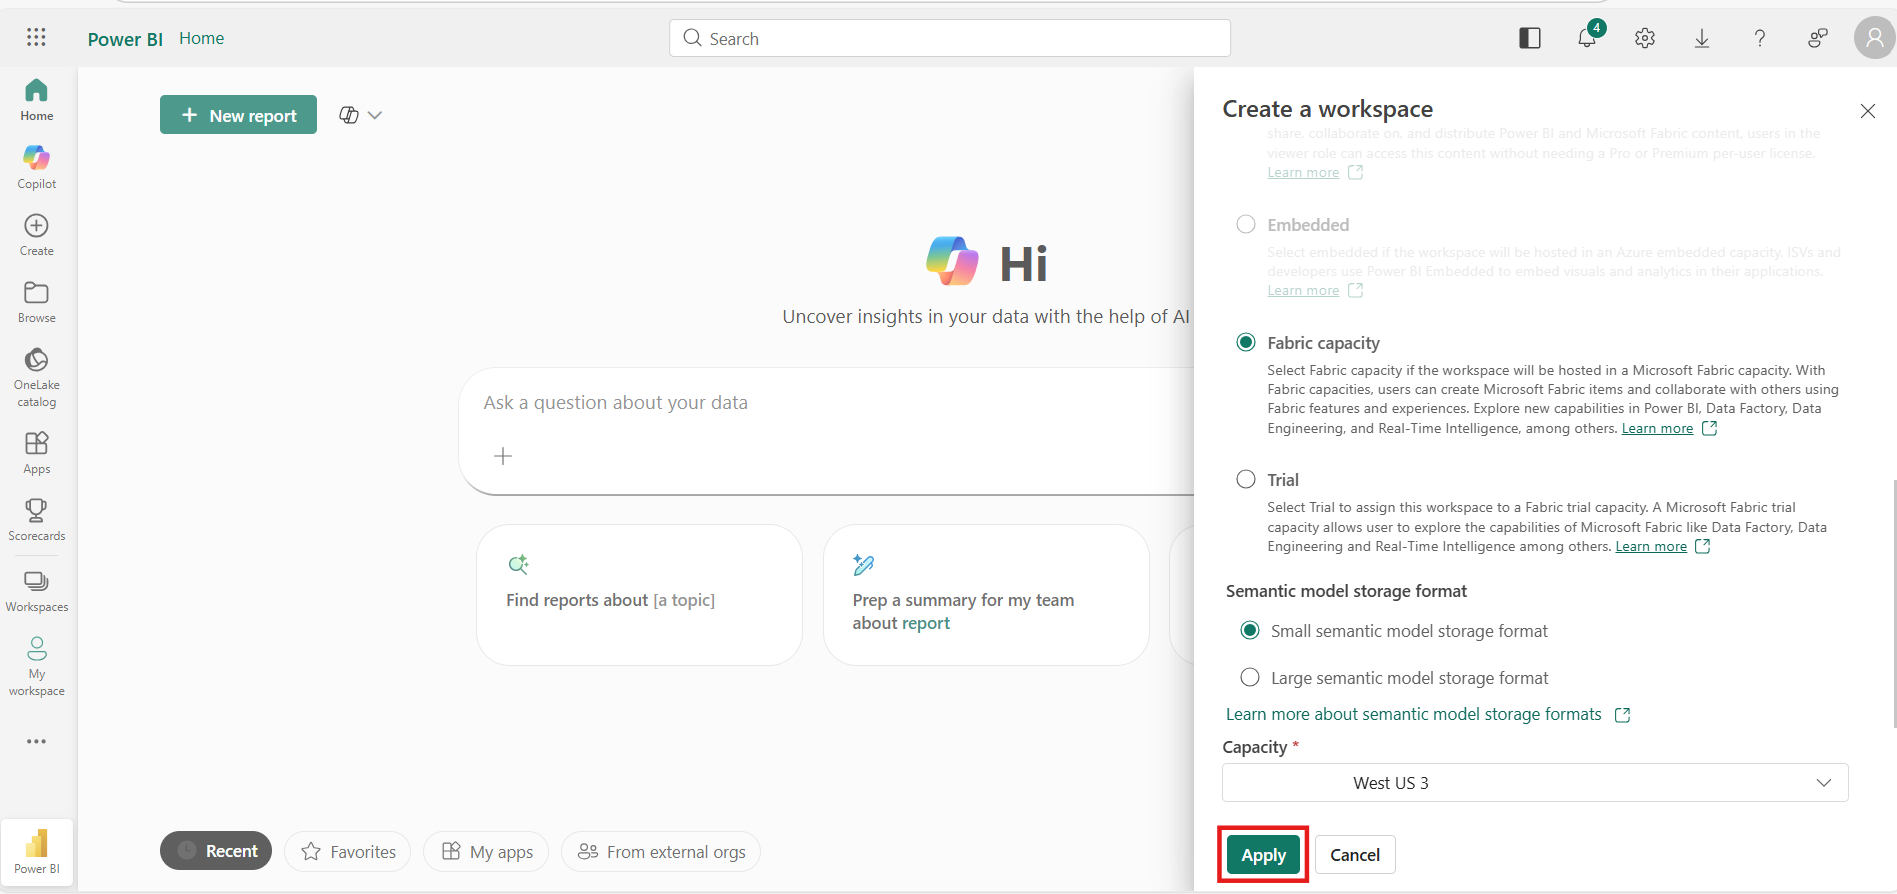Select the Trial license radio button
This screenshot has width=1897, height=894.
click(x=1246, y=479)
